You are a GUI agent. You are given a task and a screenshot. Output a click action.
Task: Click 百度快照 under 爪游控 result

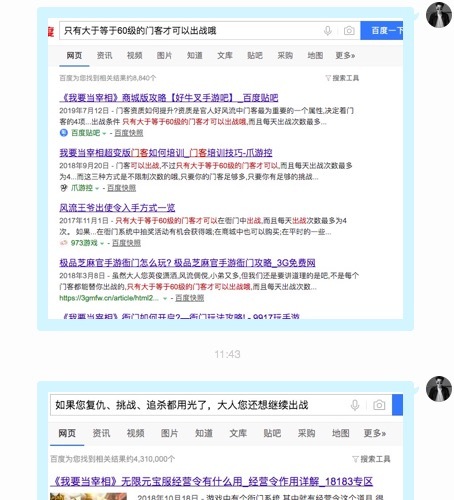pyautogui.click(x=121, y=188)
